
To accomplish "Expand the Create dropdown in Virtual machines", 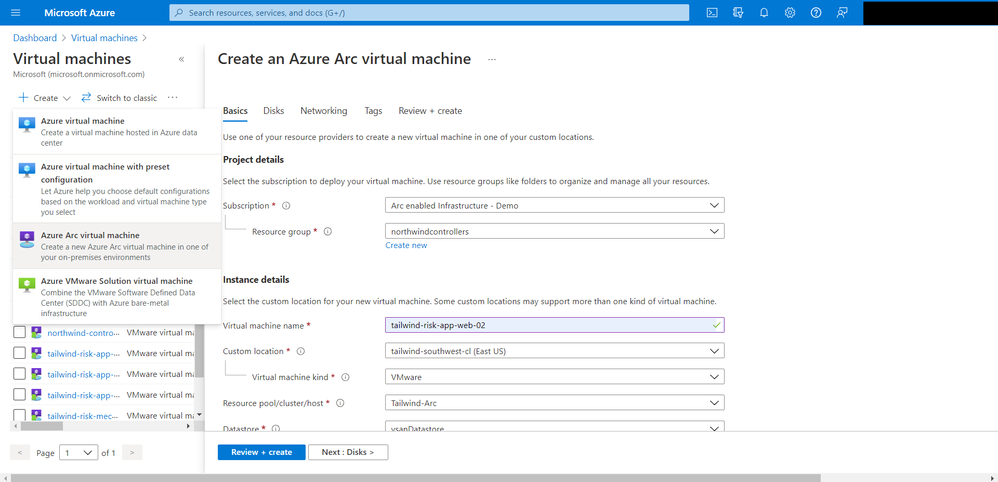I will pos(44,97).
